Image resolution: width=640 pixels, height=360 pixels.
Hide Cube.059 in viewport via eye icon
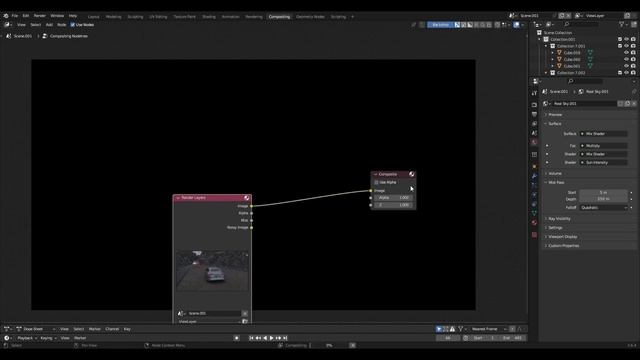click(626, 53)
